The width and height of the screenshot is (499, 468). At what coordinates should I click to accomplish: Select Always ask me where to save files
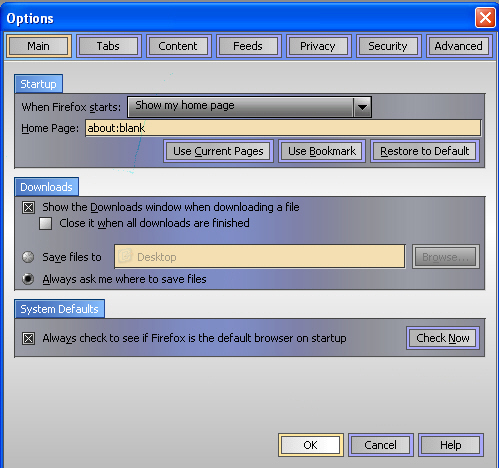coord(28,279)
